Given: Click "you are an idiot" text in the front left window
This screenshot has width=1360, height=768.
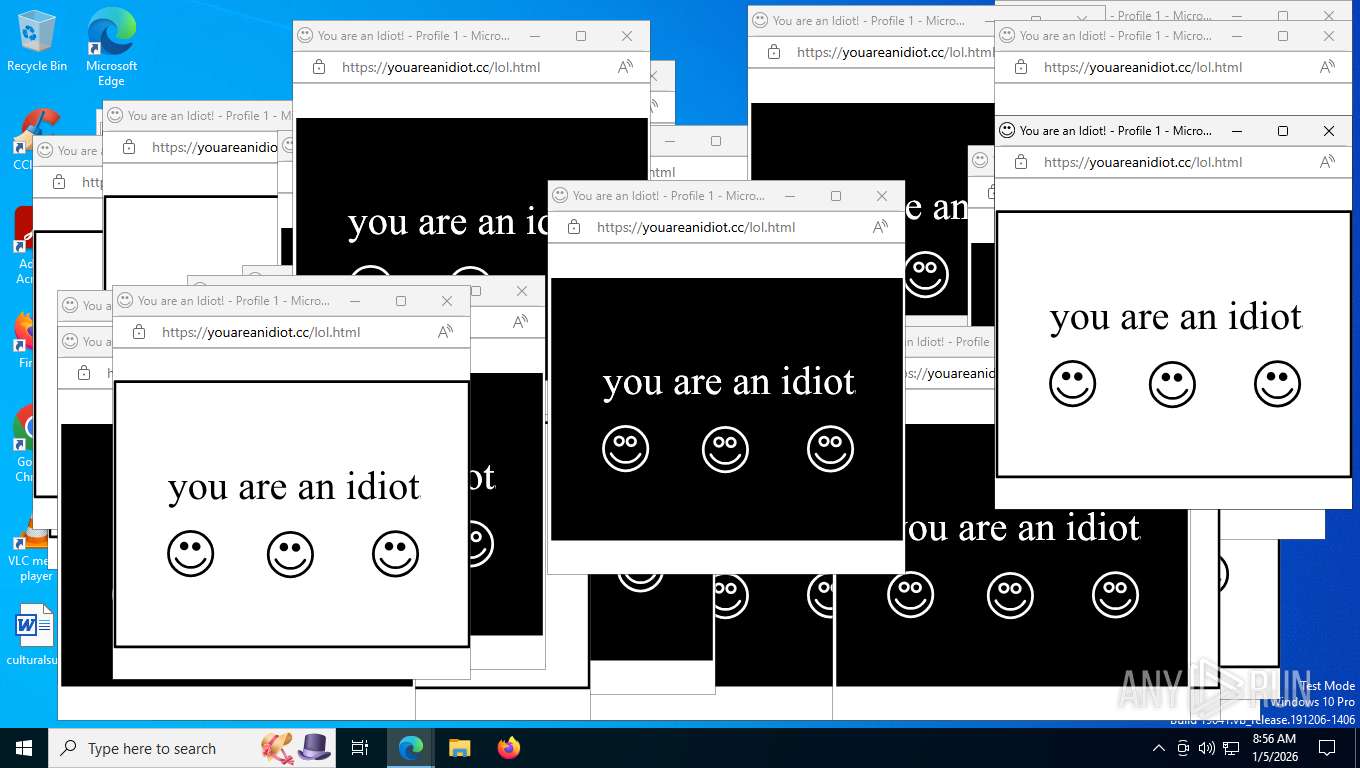Looking at the screenshot, I should (x=294, y=487).
